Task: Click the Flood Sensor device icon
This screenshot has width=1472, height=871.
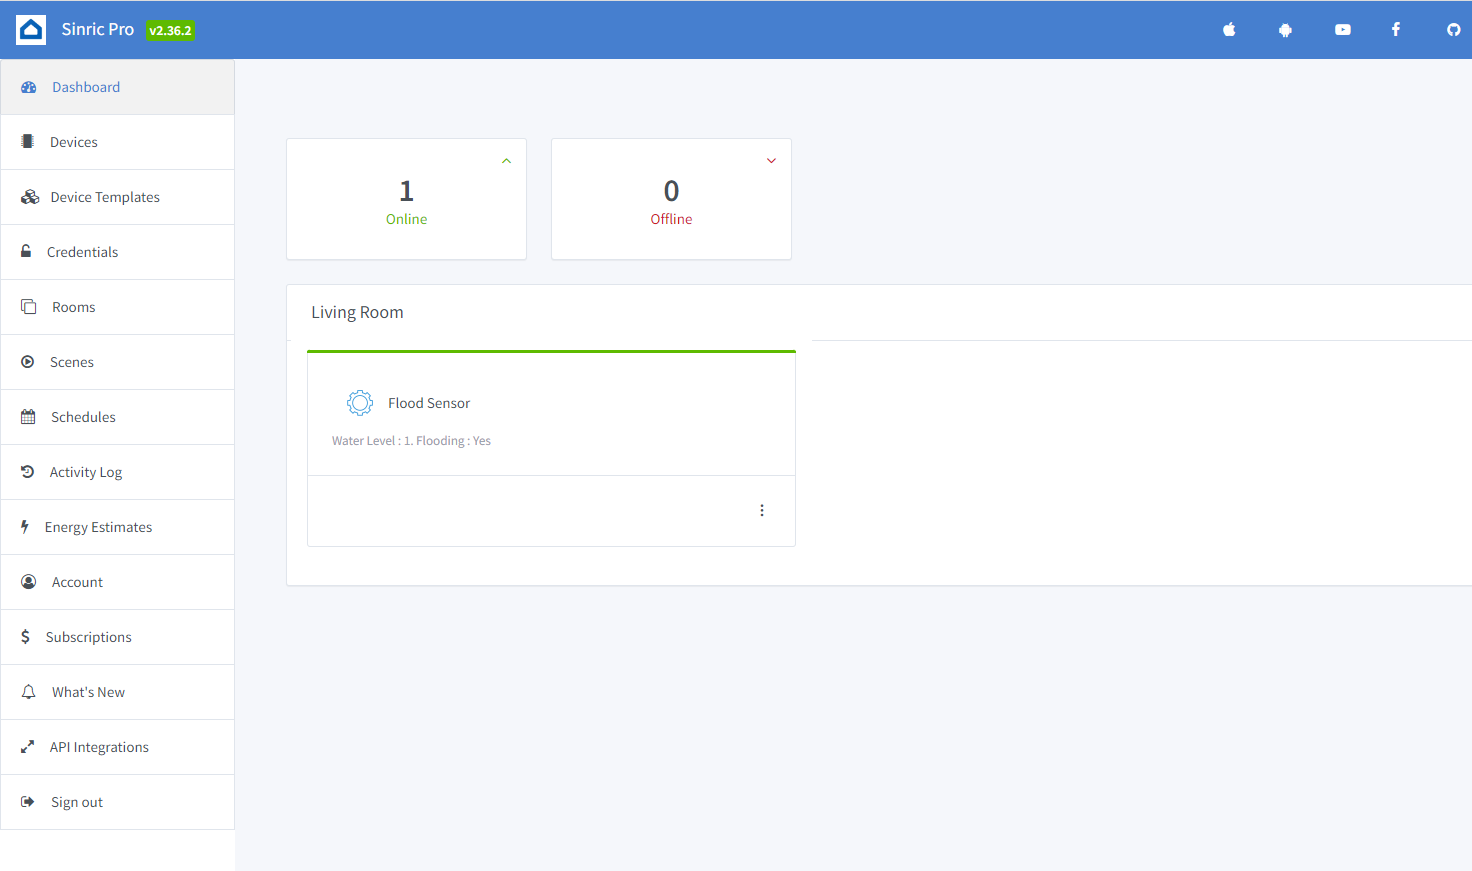Action: 360,403
